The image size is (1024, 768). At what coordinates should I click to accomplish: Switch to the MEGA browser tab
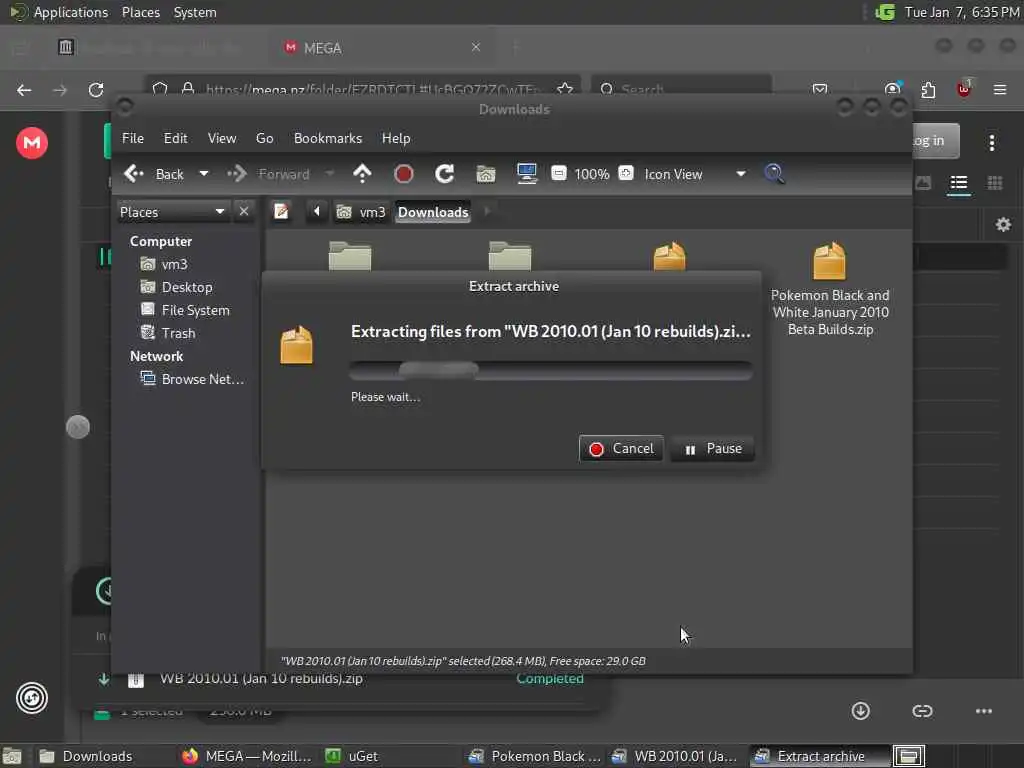[x=382, y=48]
